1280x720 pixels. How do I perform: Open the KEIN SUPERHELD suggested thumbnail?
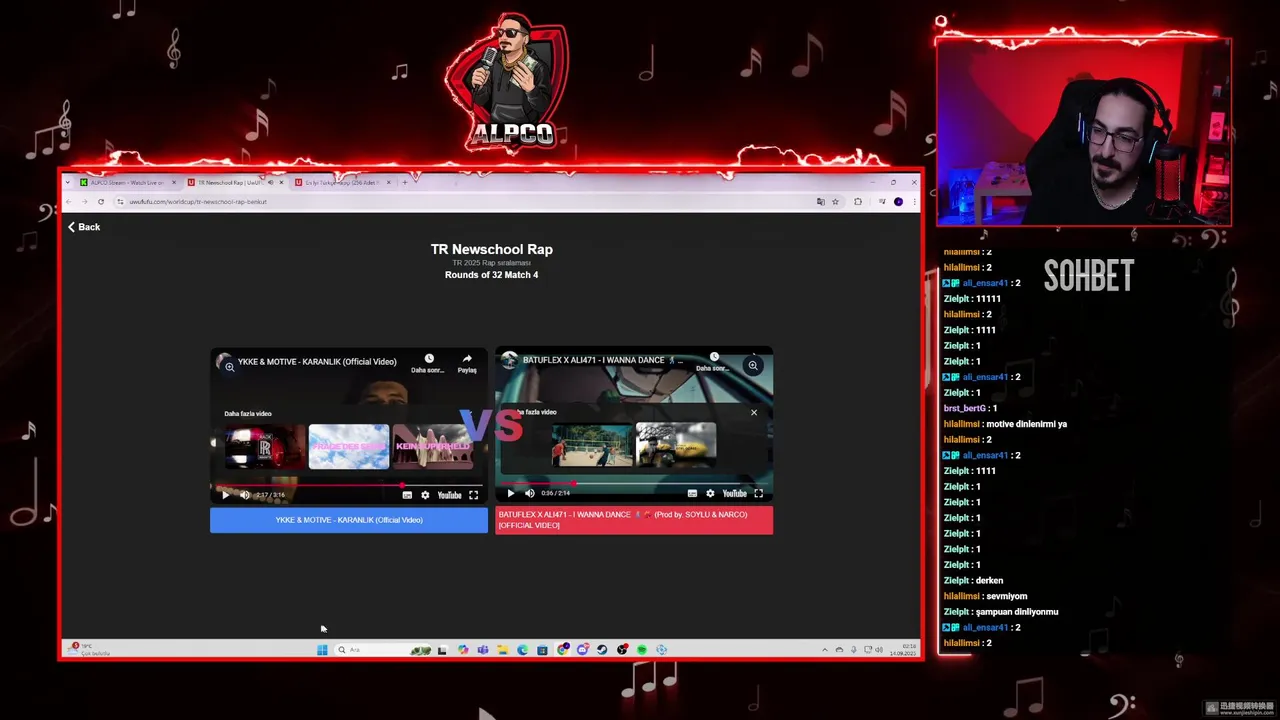pyautogui.click(x=433, y=447)
